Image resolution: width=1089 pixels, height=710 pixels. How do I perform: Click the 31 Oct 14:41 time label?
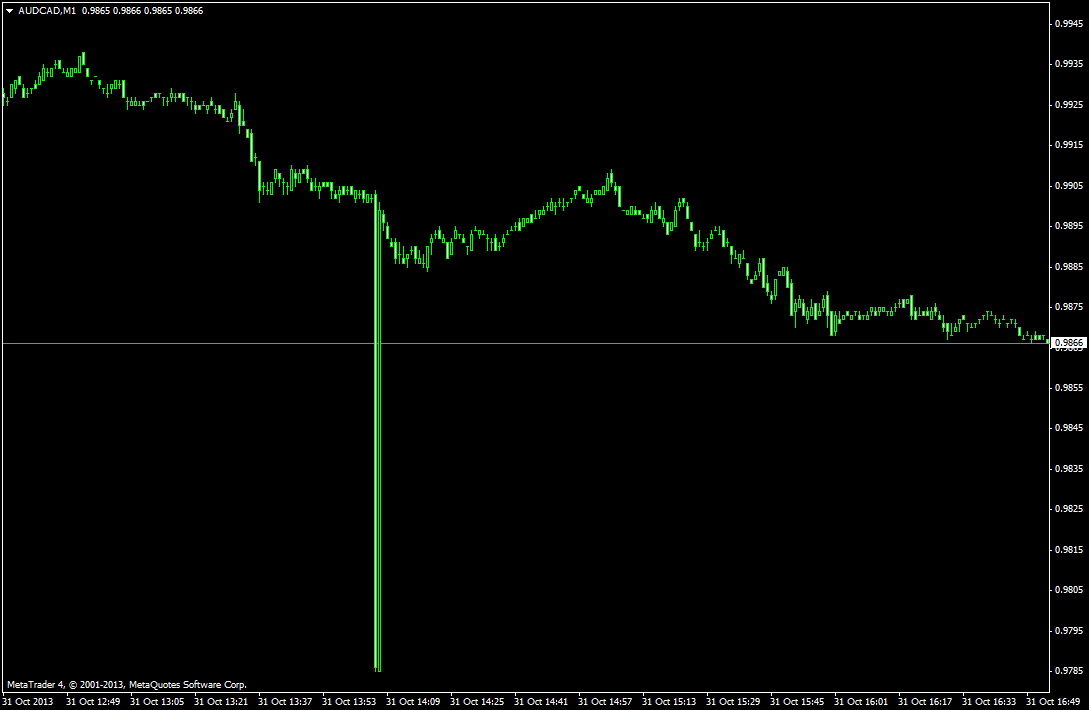[x=541, y=702]
